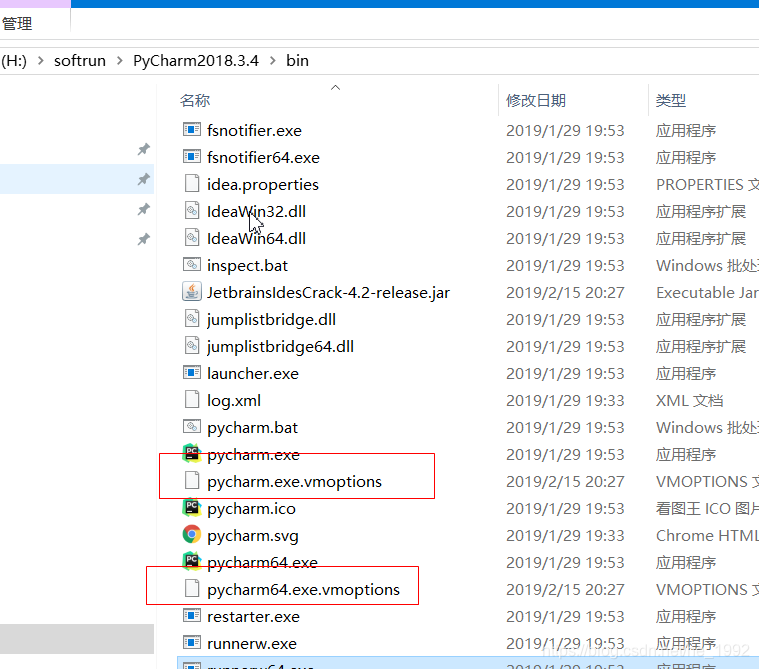Select the idea.properties file icon
The height and width of the screenshot is (669, 759).
(192, 184)
